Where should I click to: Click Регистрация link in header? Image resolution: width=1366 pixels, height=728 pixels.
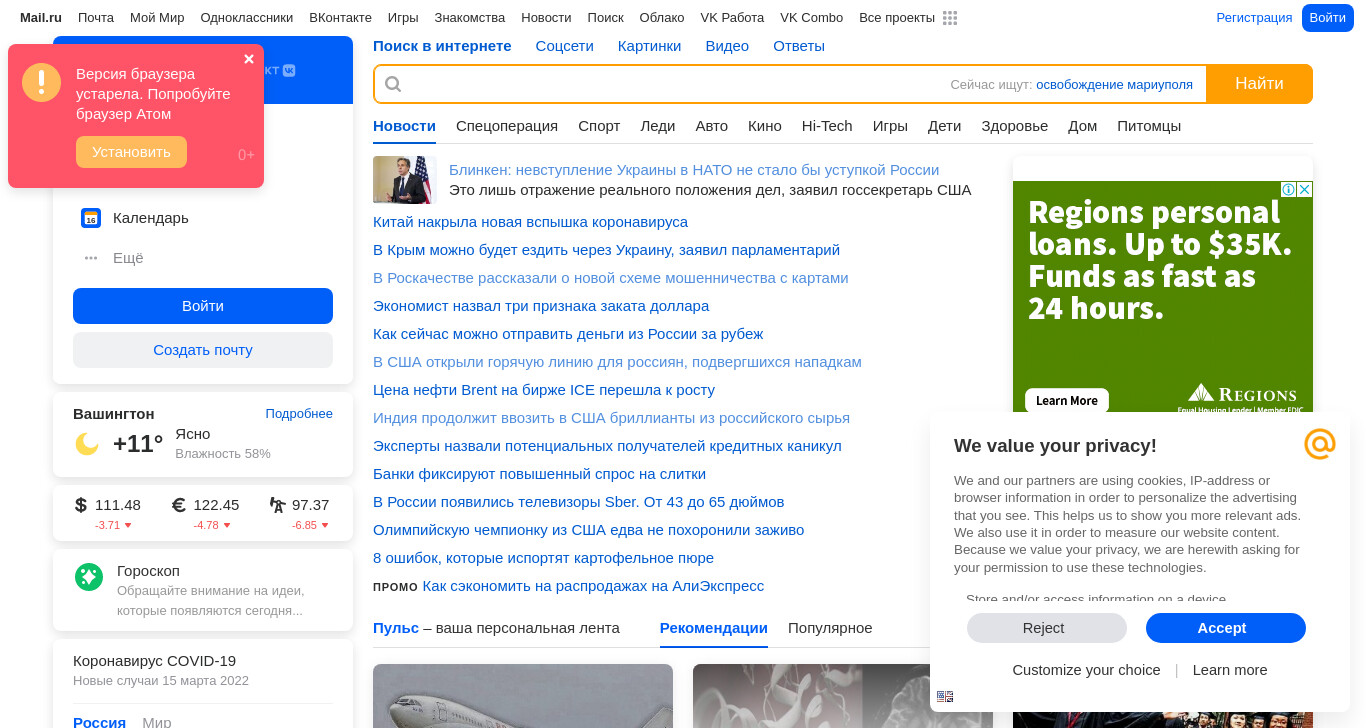point(1254,18)
